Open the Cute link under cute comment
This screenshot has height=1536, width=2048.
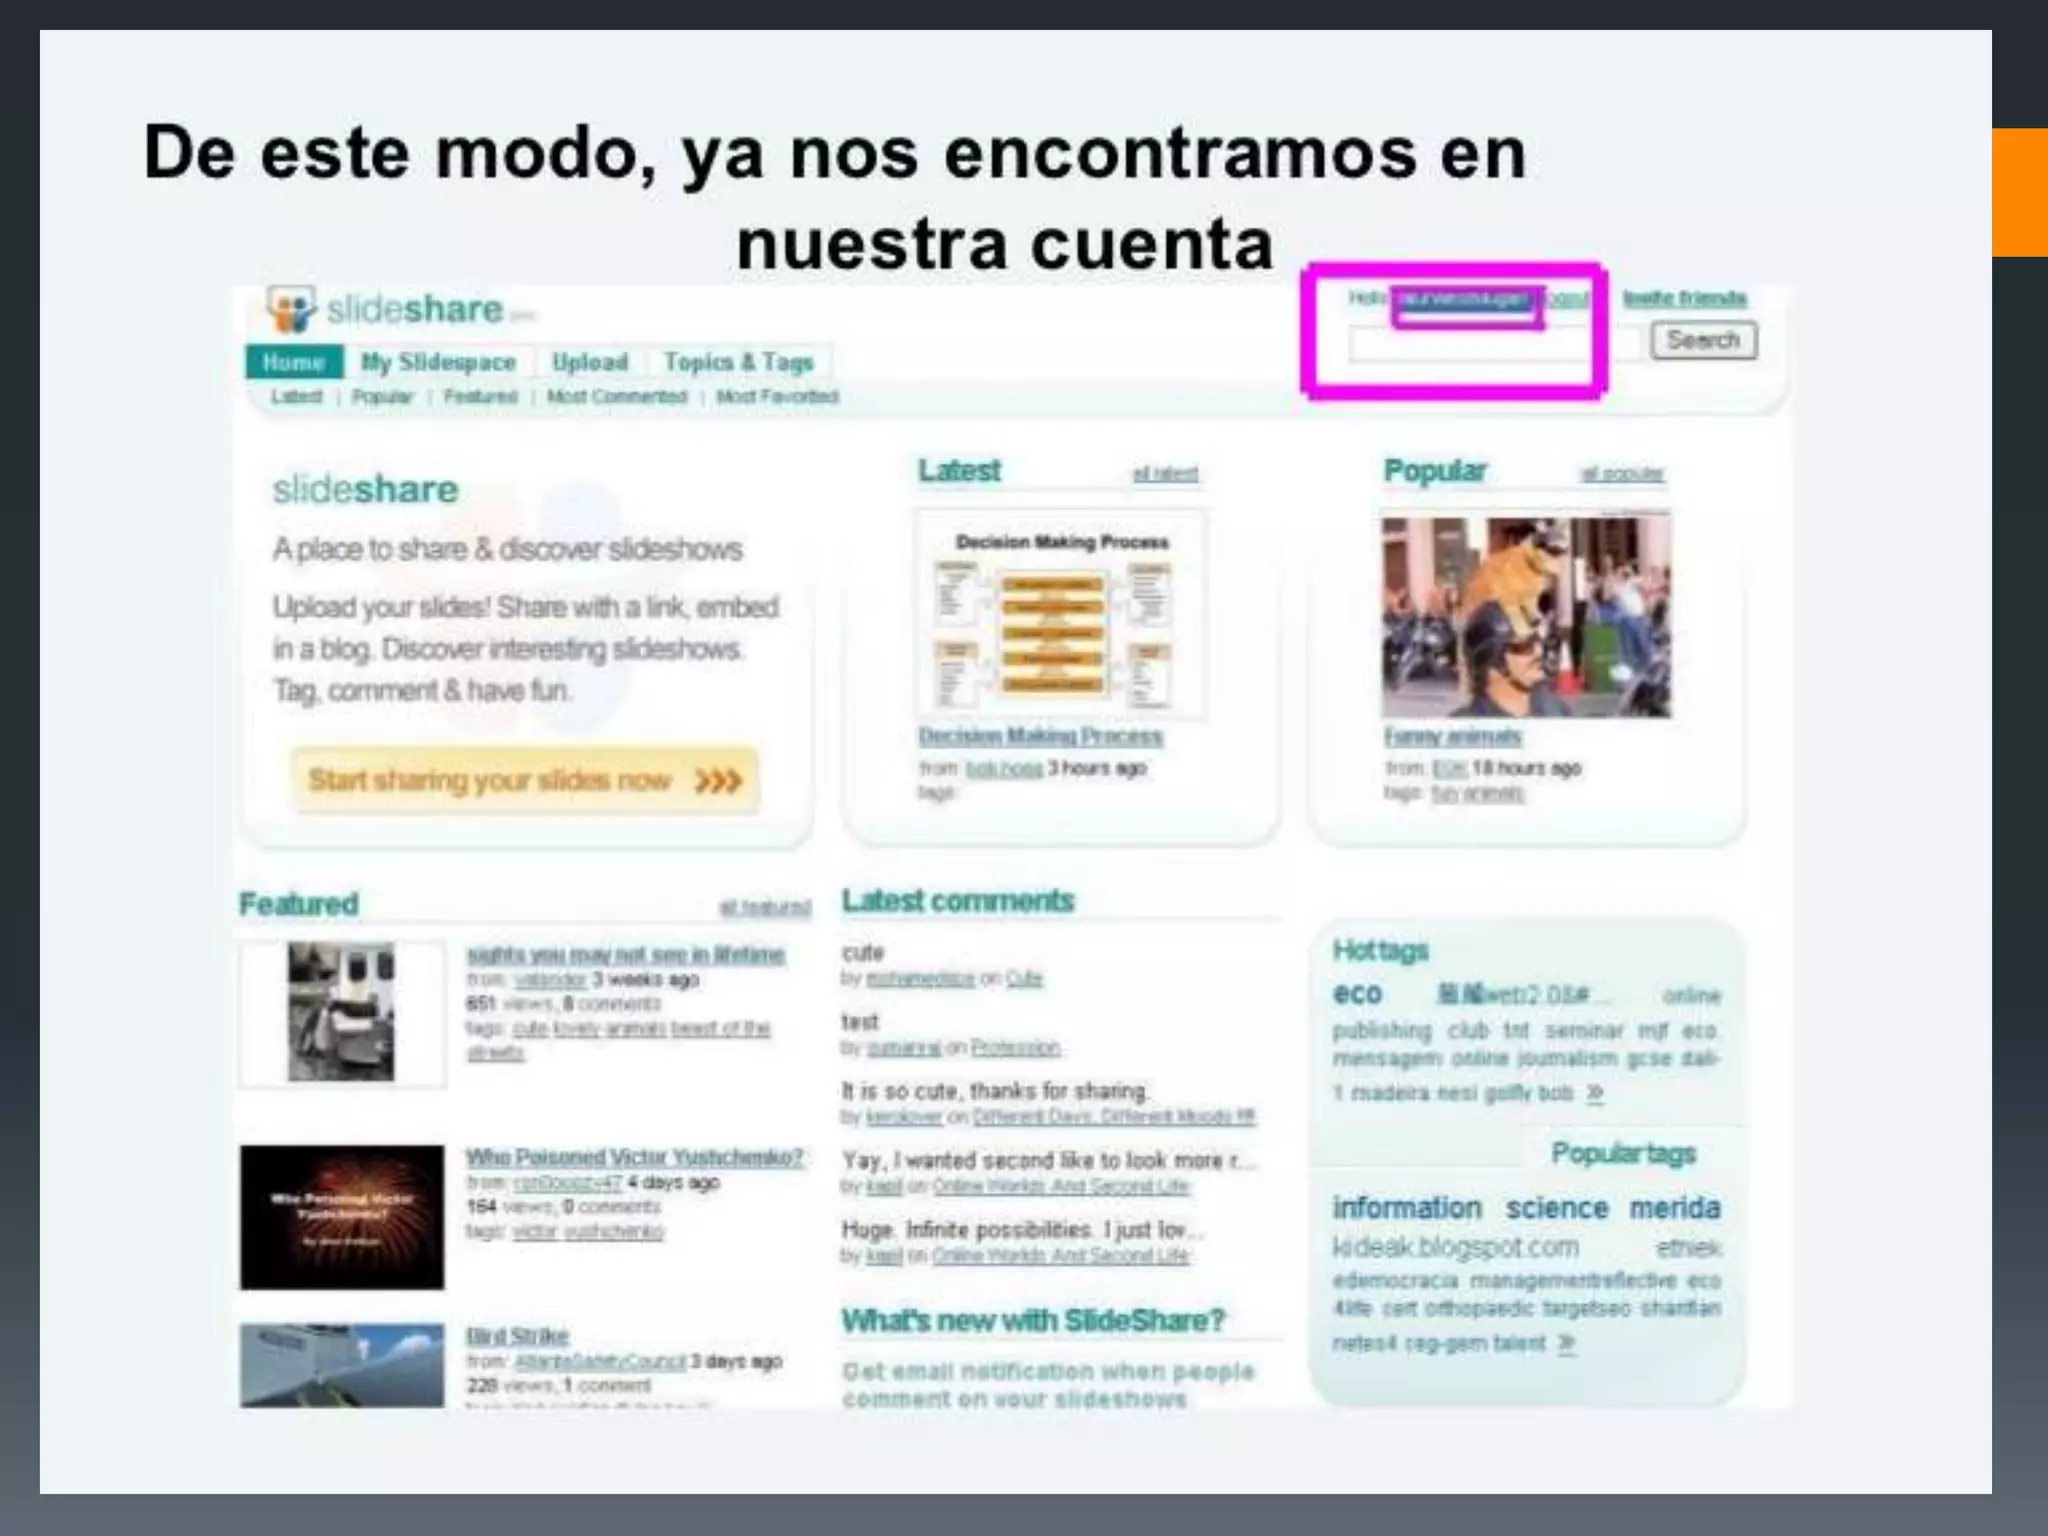1024,979
